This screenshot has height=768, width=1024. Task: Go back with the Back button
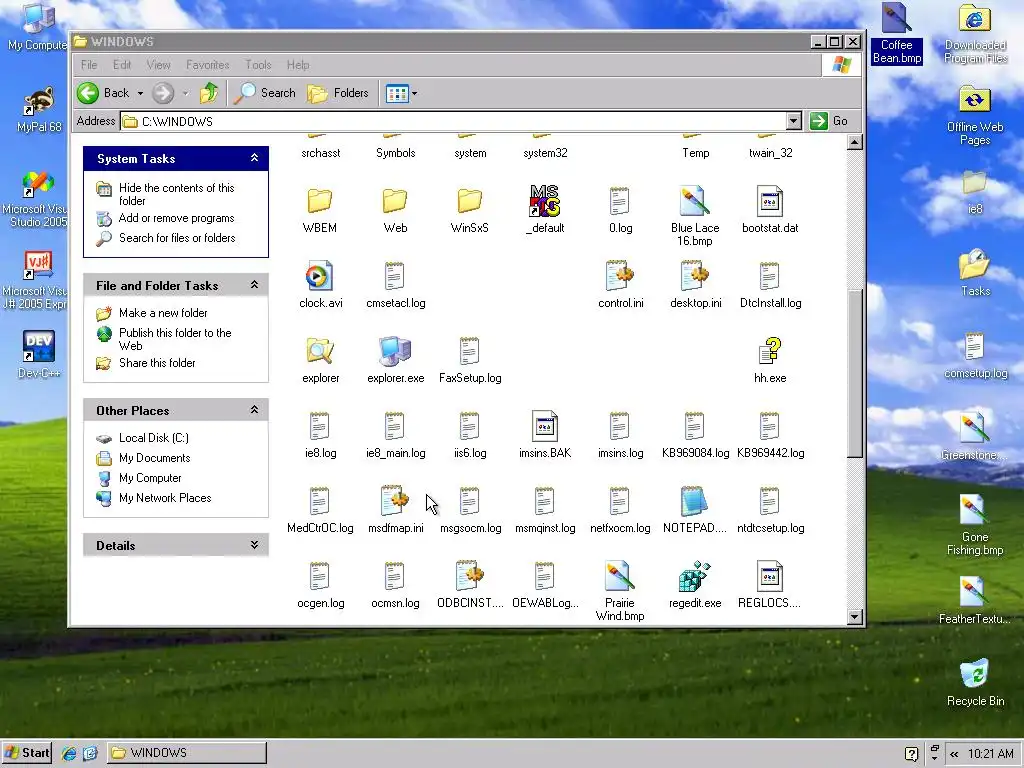(103, 93)
